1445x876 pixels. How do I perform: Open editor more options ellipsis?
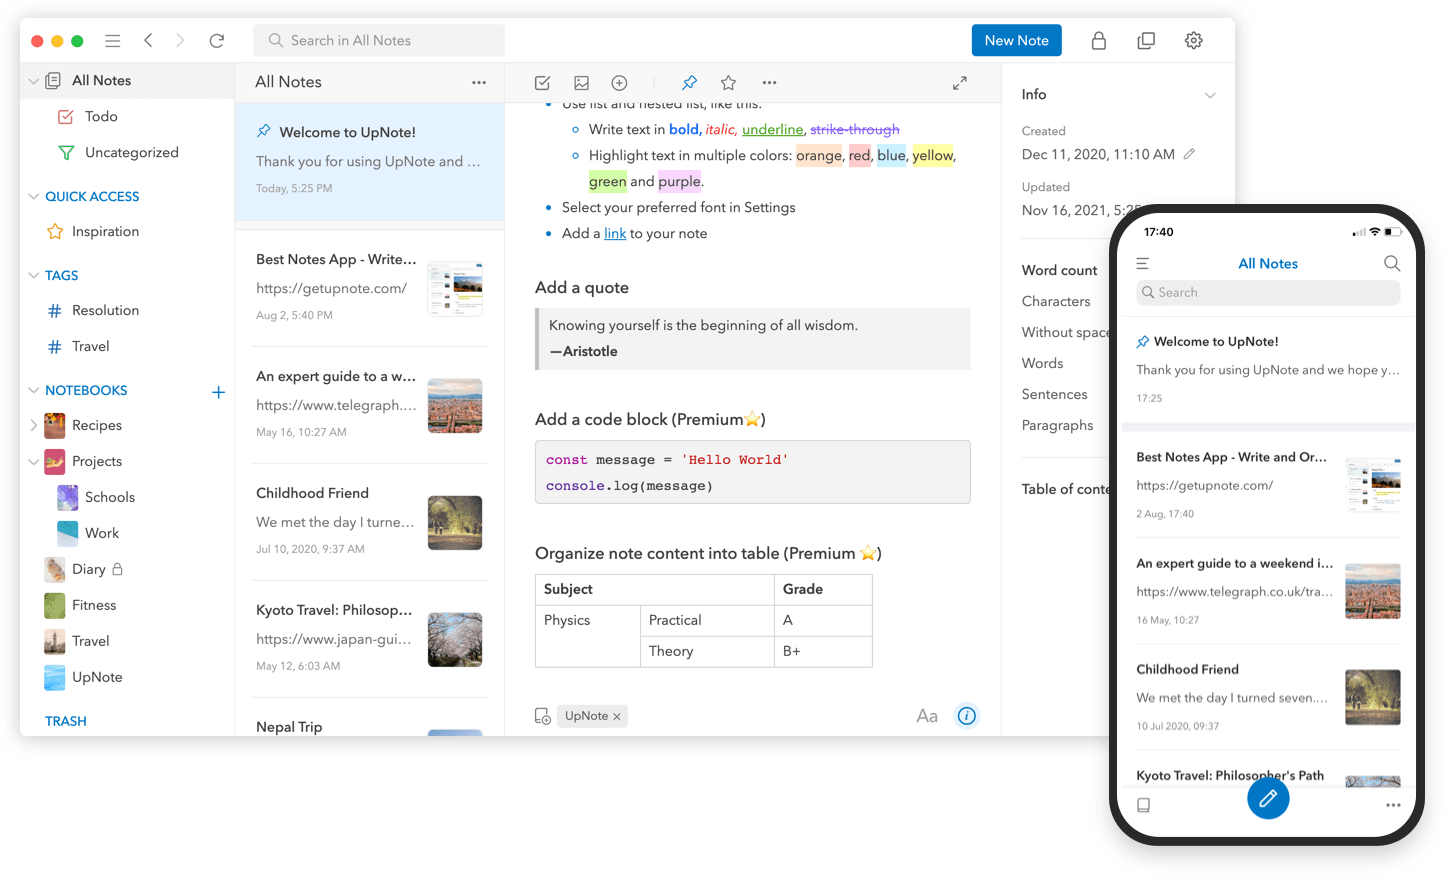tap(769, 83)
